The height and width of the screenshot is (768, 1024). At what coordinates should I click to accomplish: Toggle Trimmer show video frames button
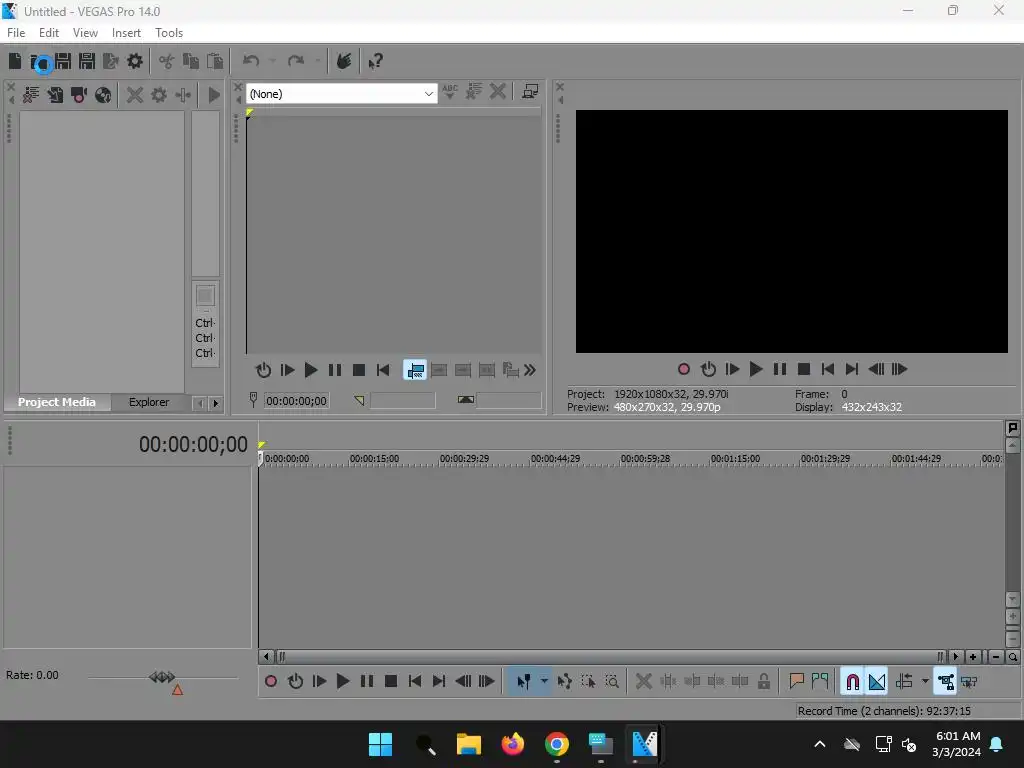pos(415,370)
